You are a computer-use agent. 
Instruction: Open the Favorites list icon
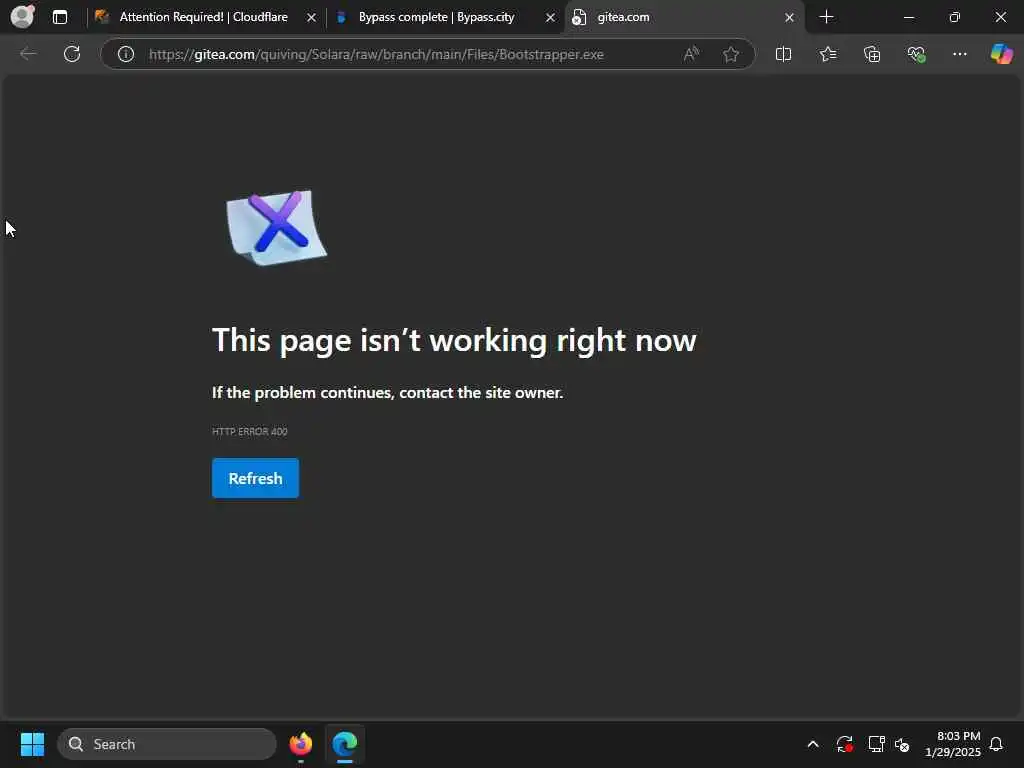point(827,54)
